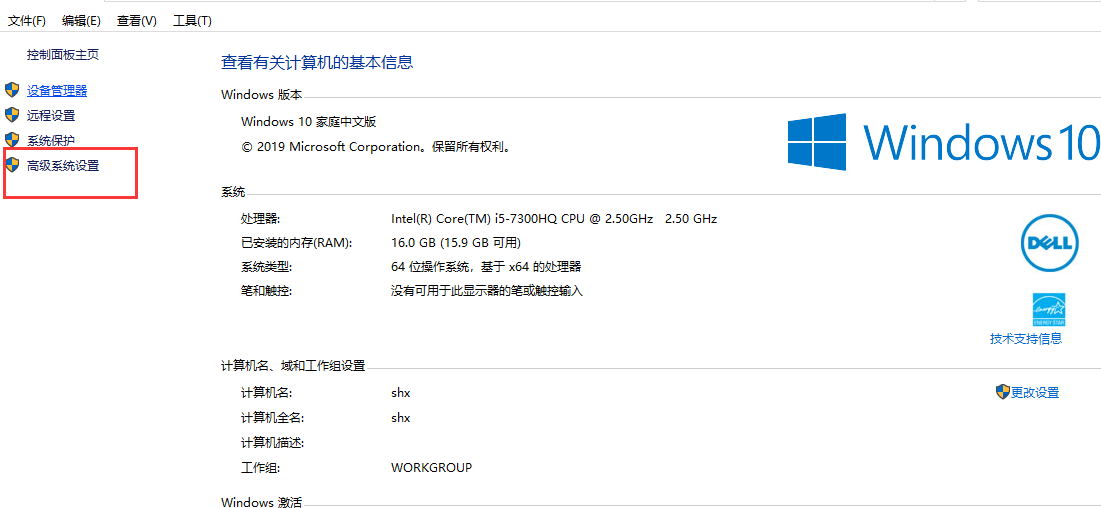
Task: Click the 系统类型: label
Action: pyautogui.click(x=266, y=267)
